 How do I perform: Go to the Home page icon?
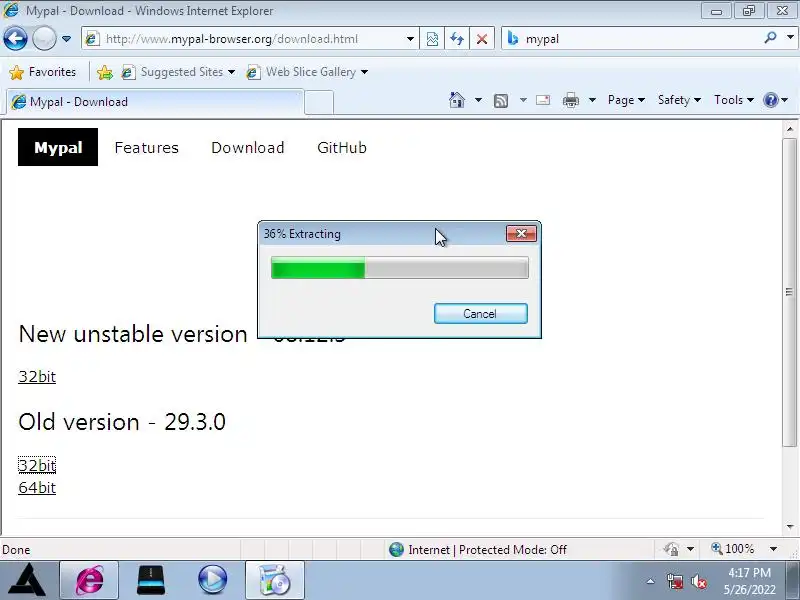[x=457, y=100]
